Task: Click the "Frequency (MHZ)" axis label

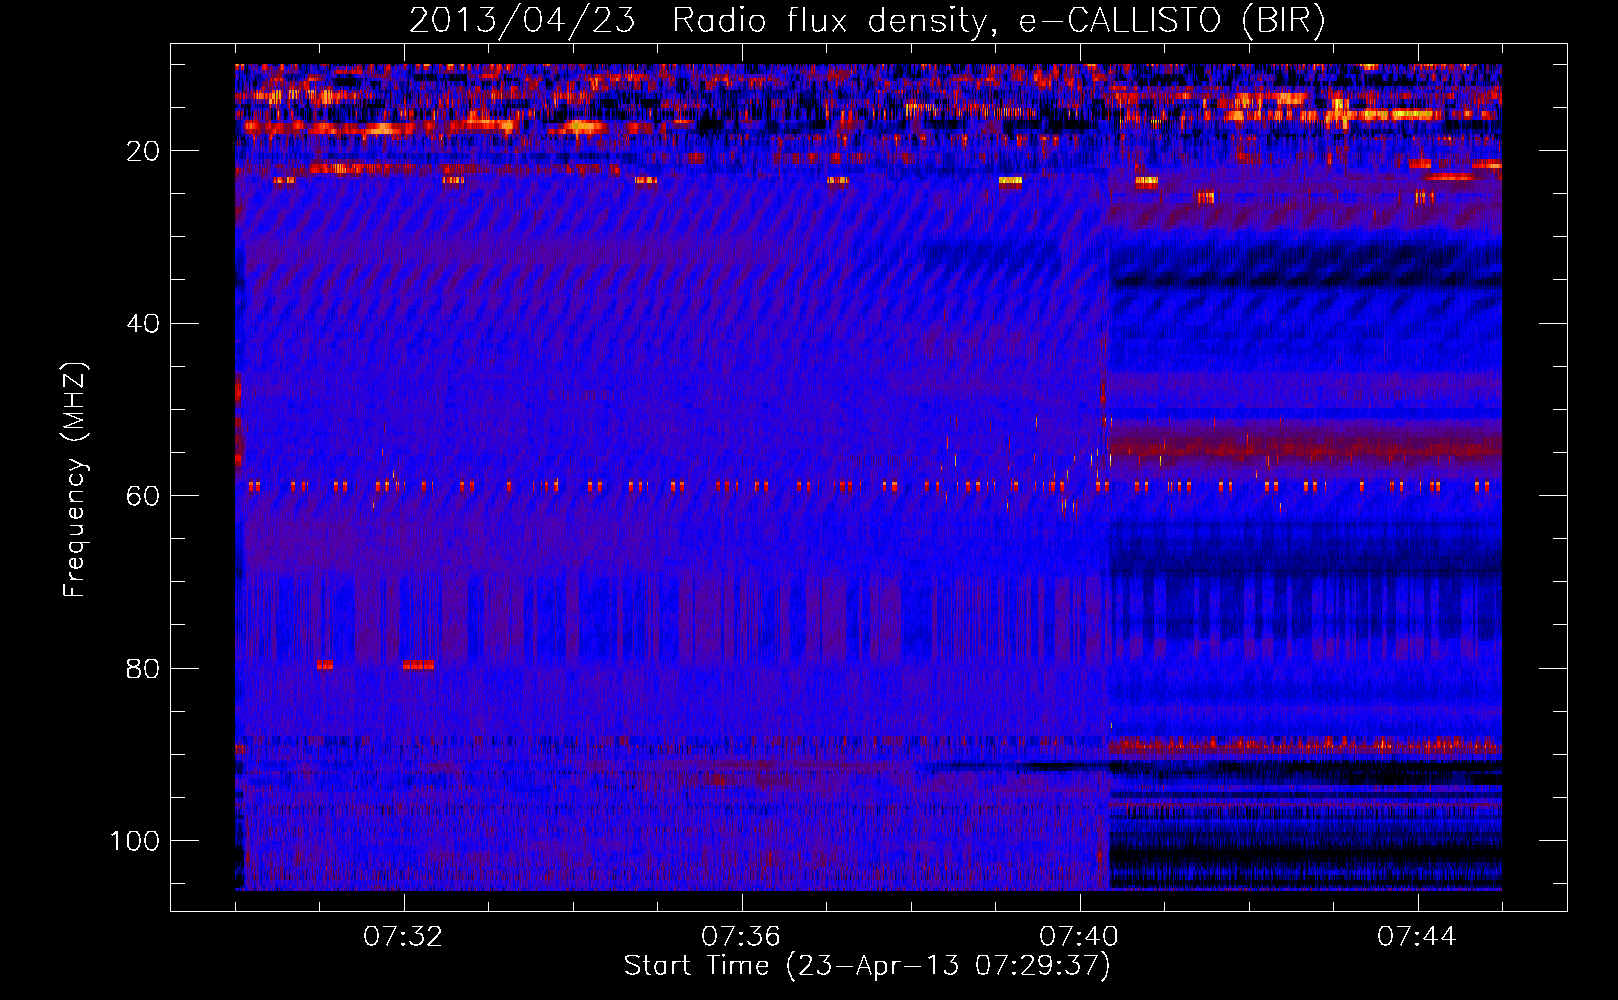Action: [75, 479]
